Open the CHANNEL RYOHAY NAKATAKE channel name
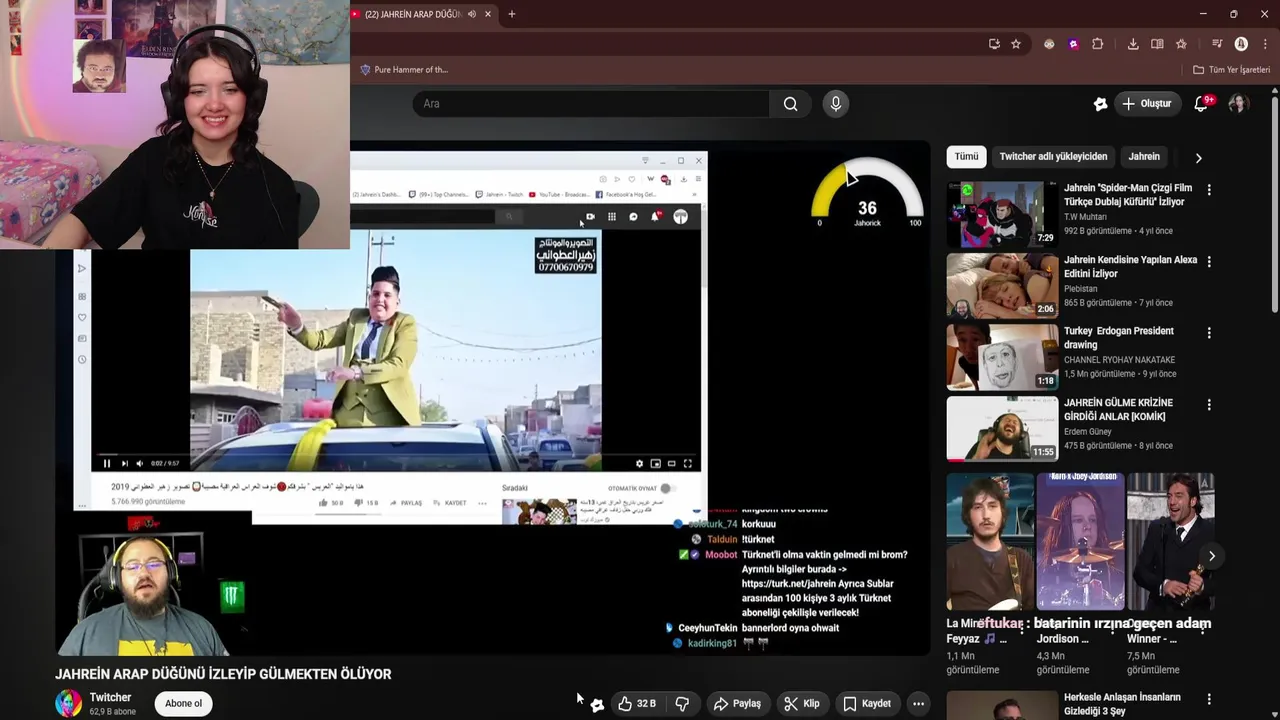 (1119, 360)
